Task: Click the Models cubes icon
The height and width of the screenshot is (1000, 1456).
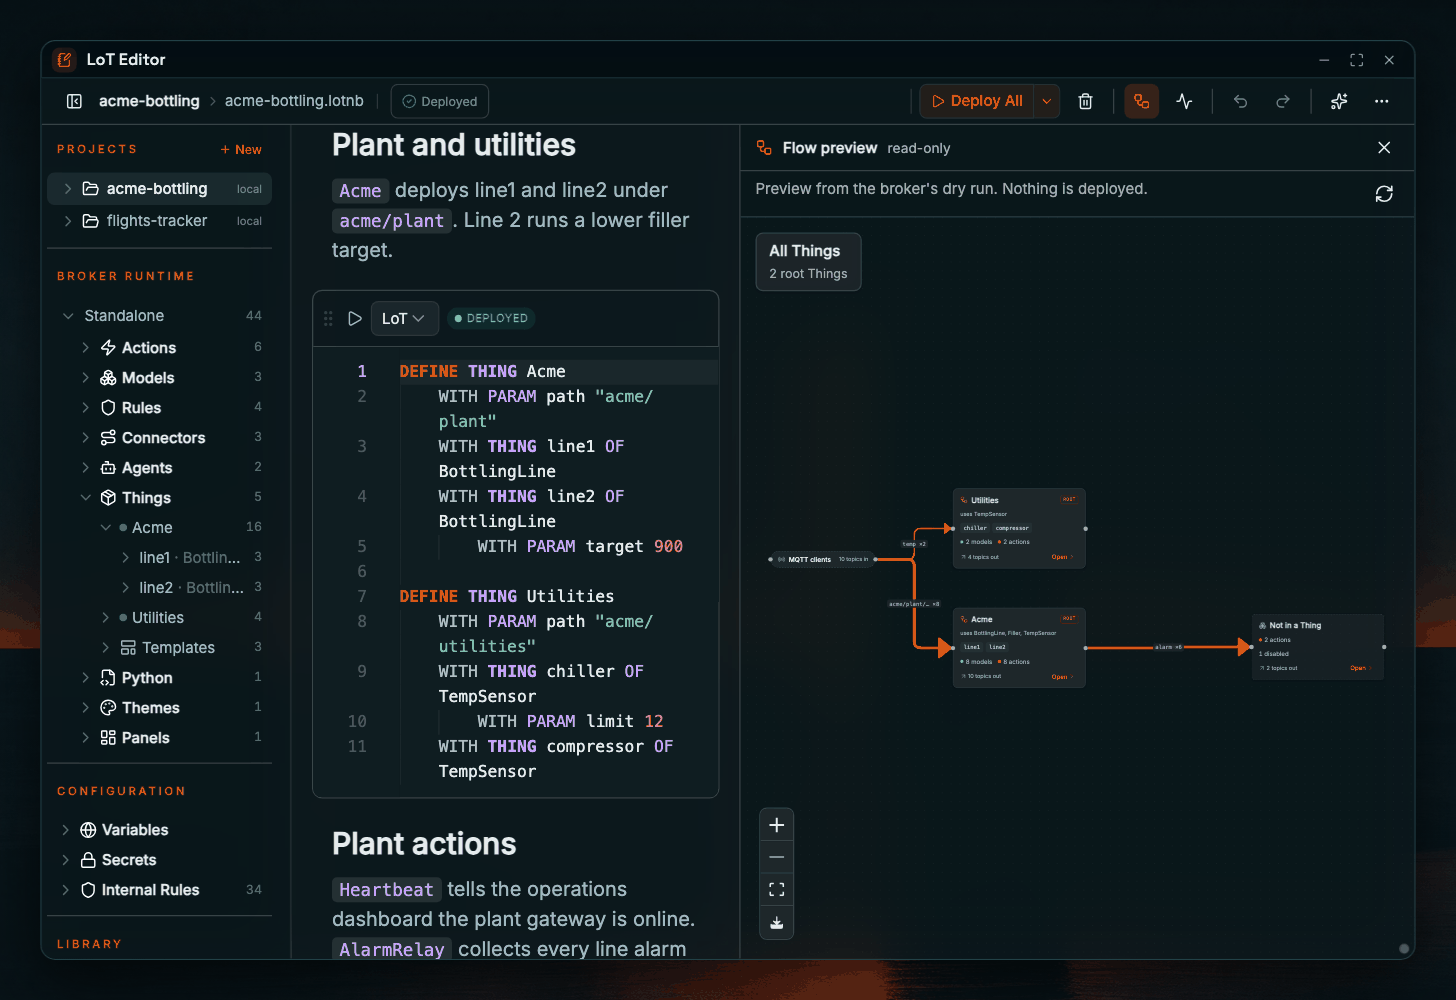Action: pos(108,378)
